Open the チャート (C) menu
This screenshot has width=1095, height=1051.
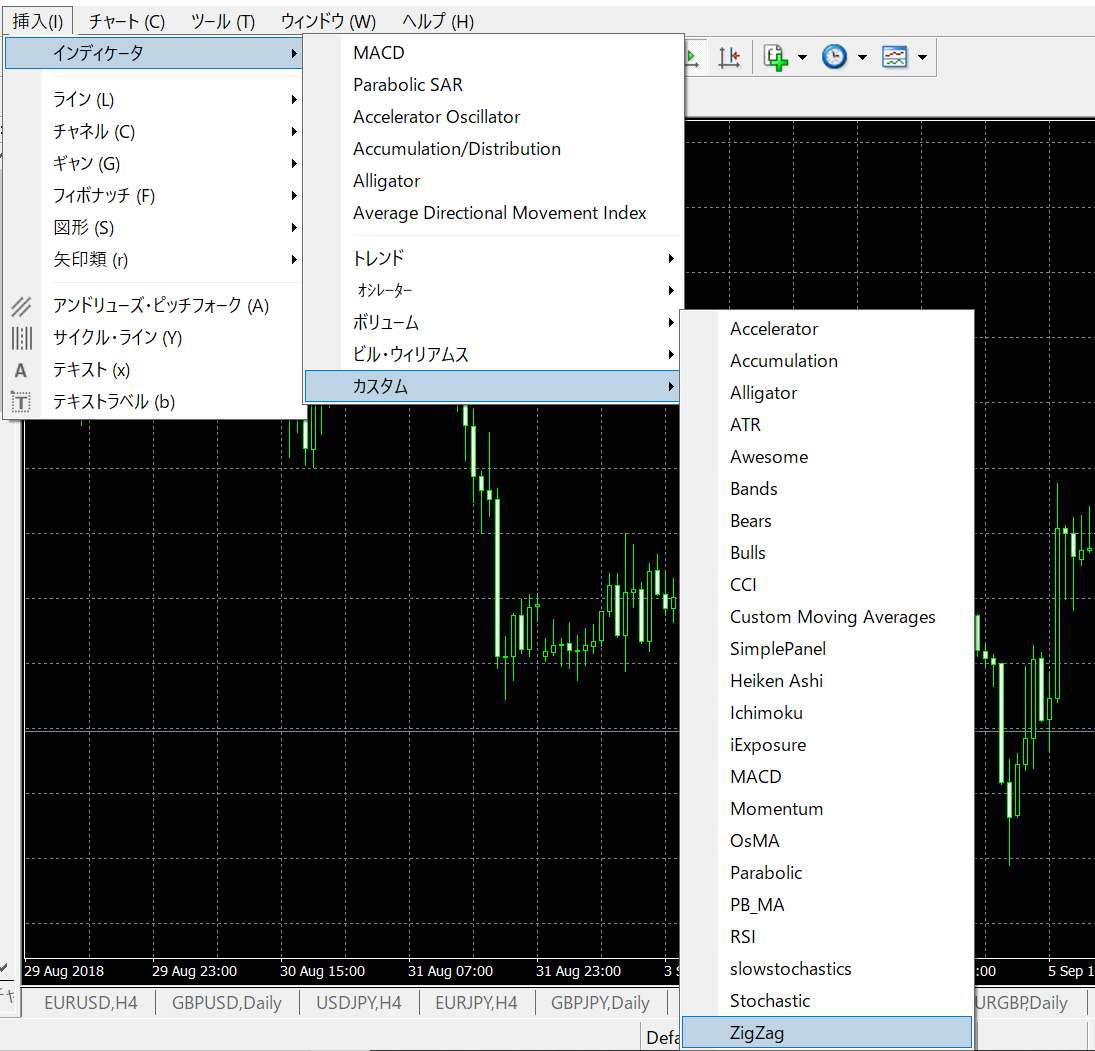click(127, 21)
